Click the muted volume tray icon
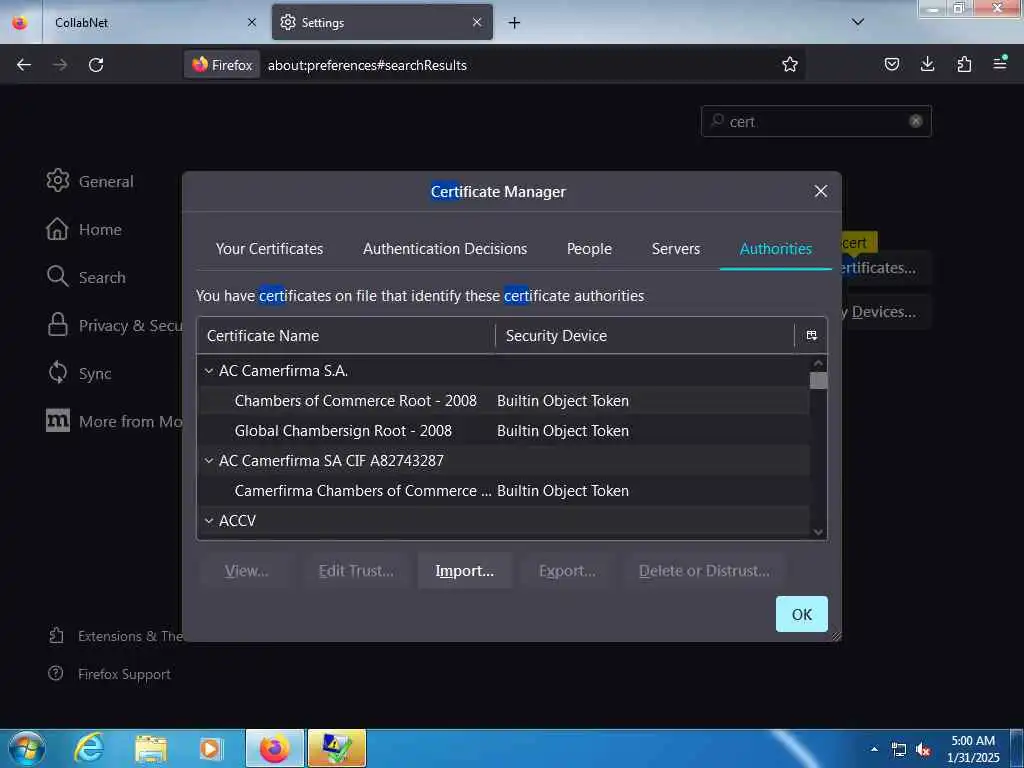Viewport: 1024px width, 768px height. pyautogui.click(x=923, y=750)
